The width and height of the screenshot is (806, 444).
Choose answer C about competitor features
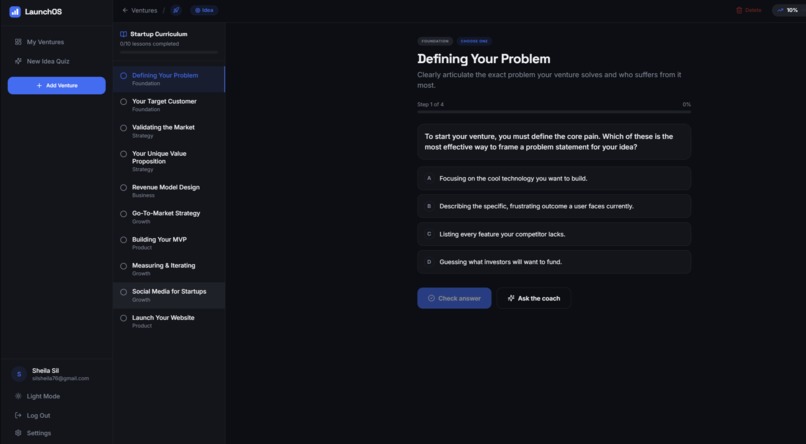point(554,234)
